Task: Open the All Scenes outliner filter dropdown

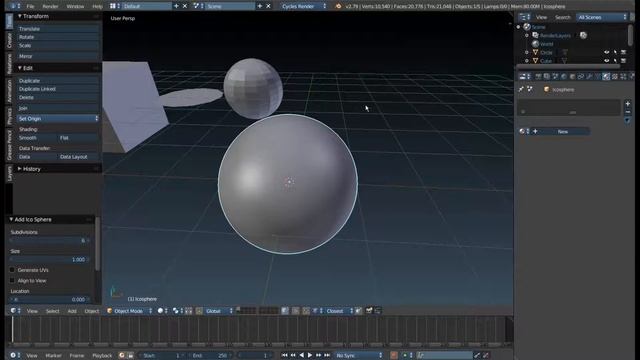Action: point(602,17)
